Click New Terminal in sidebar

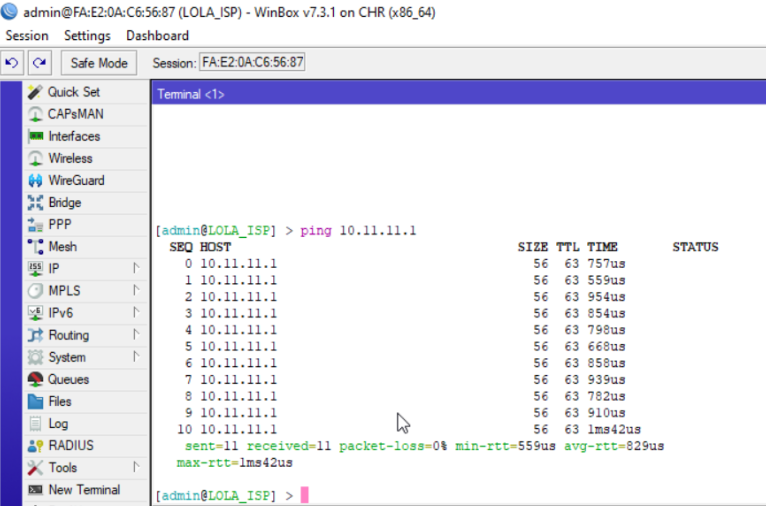tap(84, 490)
